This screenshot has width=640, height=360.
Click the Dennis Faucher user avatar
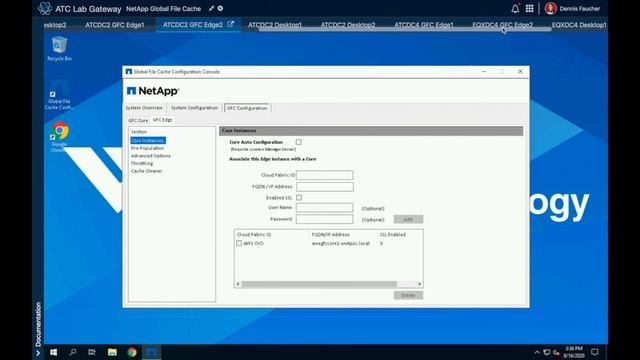pyautogui.click(x=550, y=8)
